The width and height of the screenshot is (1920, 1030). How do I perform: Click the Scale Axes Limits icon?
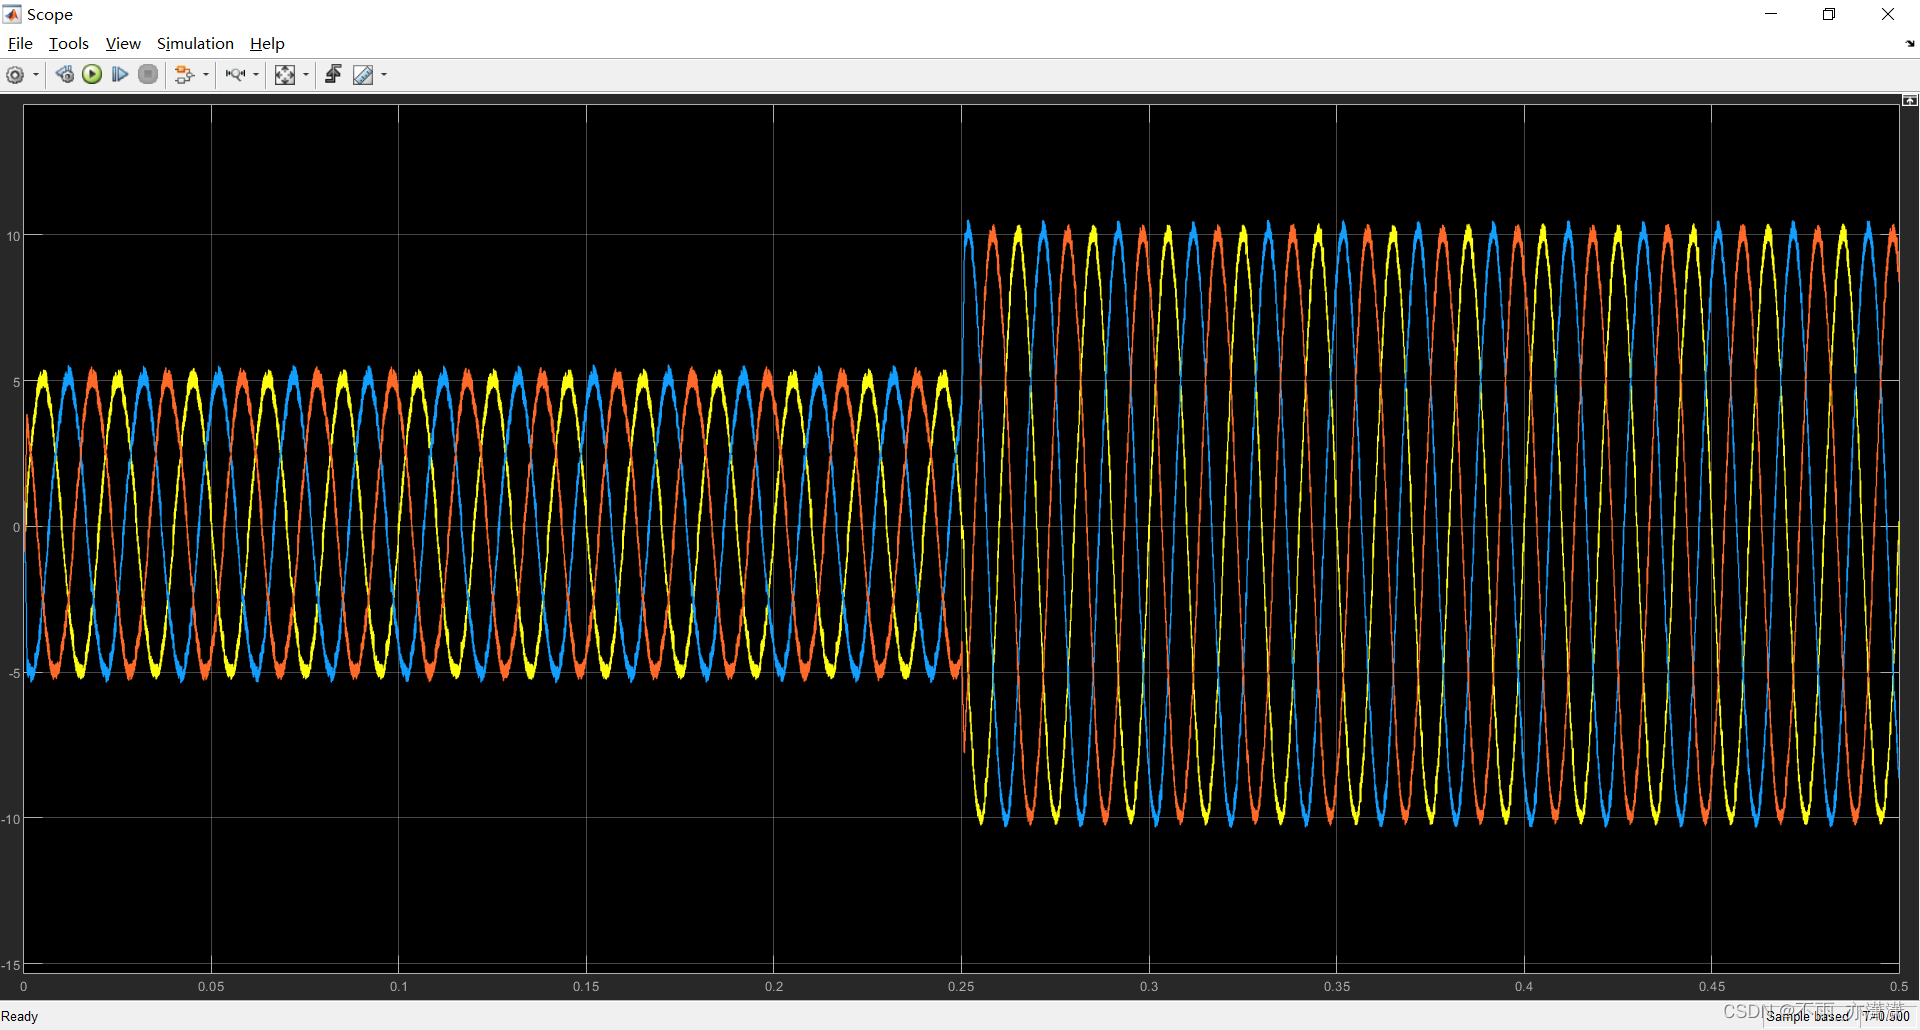(x=285, y=75)
